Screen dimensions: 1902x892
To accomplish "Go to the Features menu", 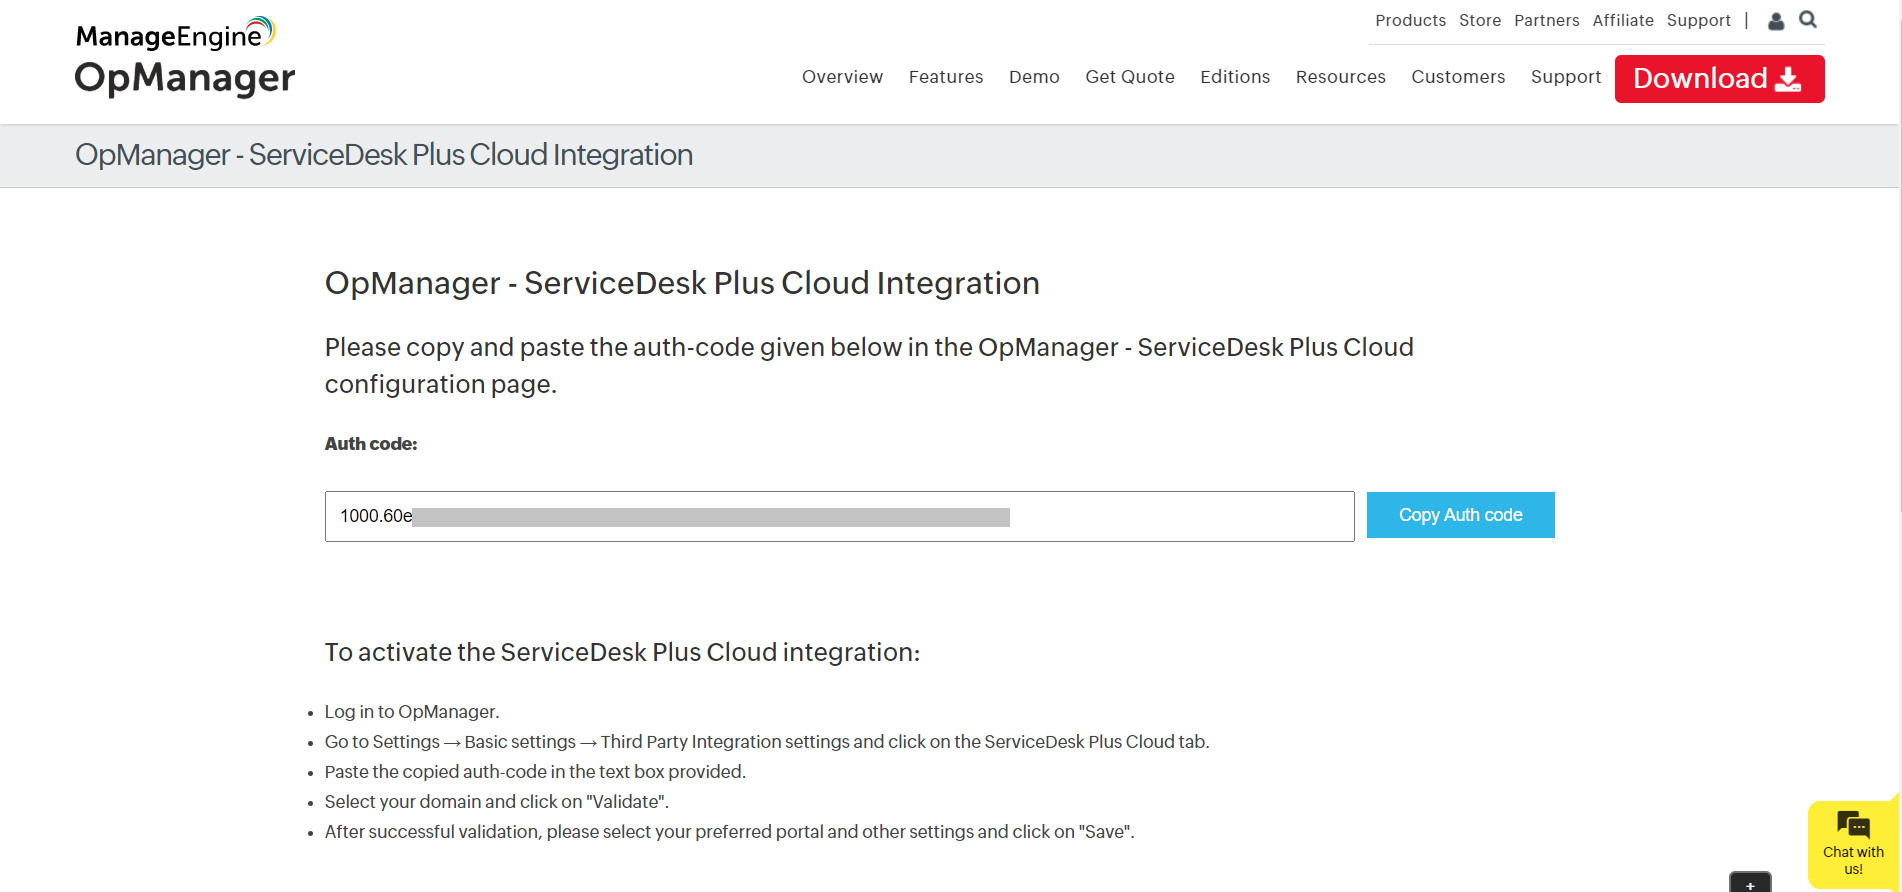I will coord(945,77).
